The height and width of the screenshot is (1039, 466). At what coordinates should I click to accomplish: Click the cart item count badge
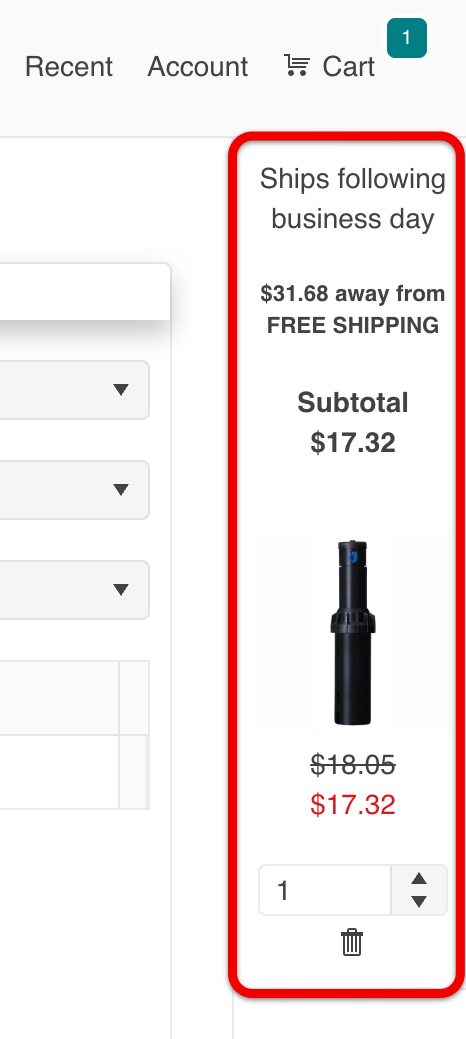coord(407,38)
